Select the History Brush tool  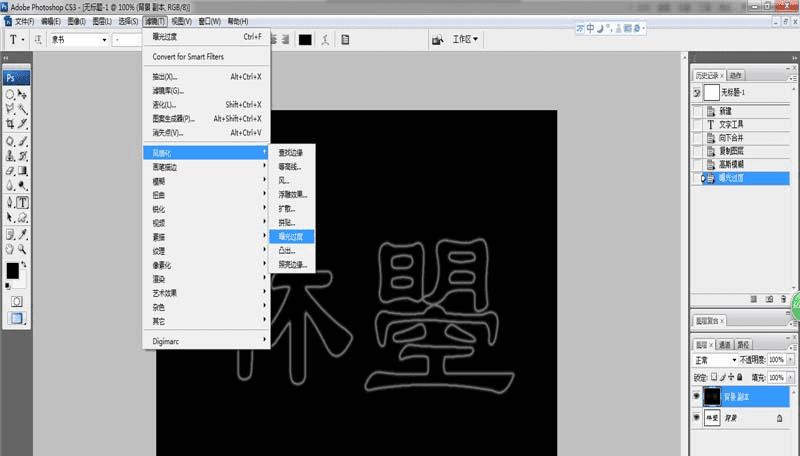[x=22, y=156]
